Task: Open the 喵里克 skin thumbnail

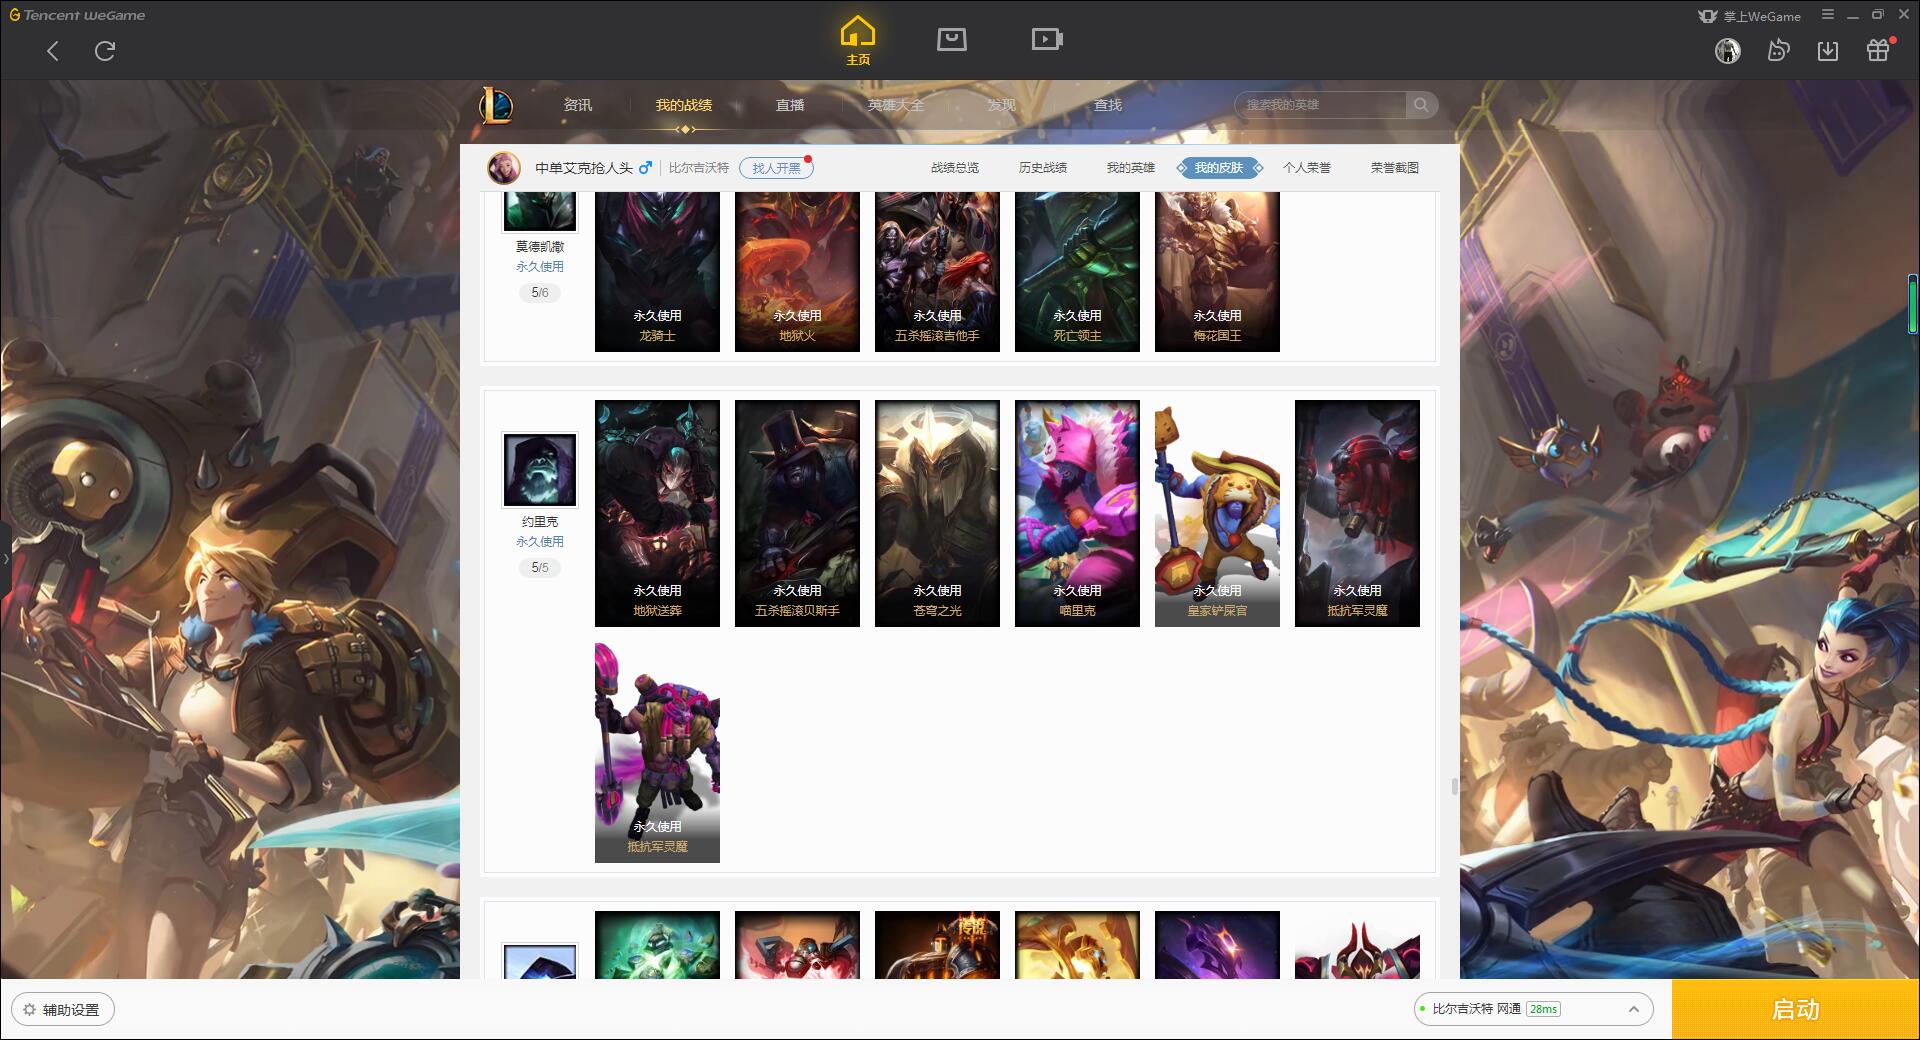Action: pyautogui.click(x=1077, y=513)
